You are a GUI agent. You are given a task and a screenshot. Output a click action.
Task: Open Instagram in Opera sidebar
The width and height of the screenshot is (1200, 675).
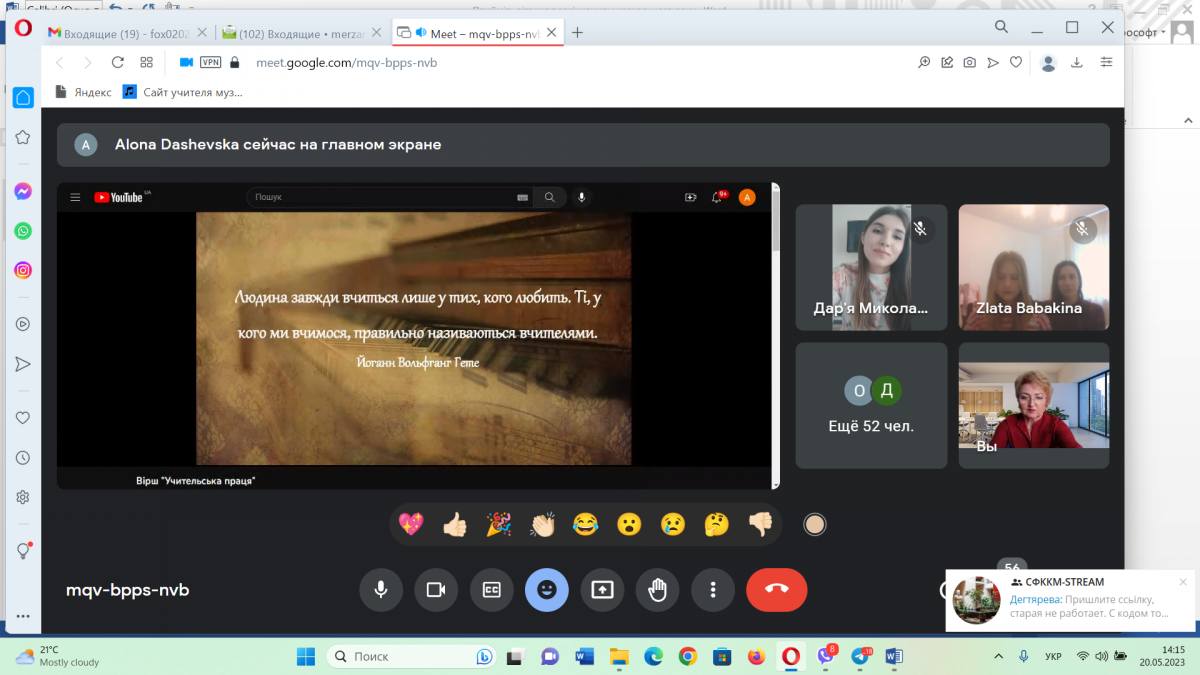coord(22,270)
